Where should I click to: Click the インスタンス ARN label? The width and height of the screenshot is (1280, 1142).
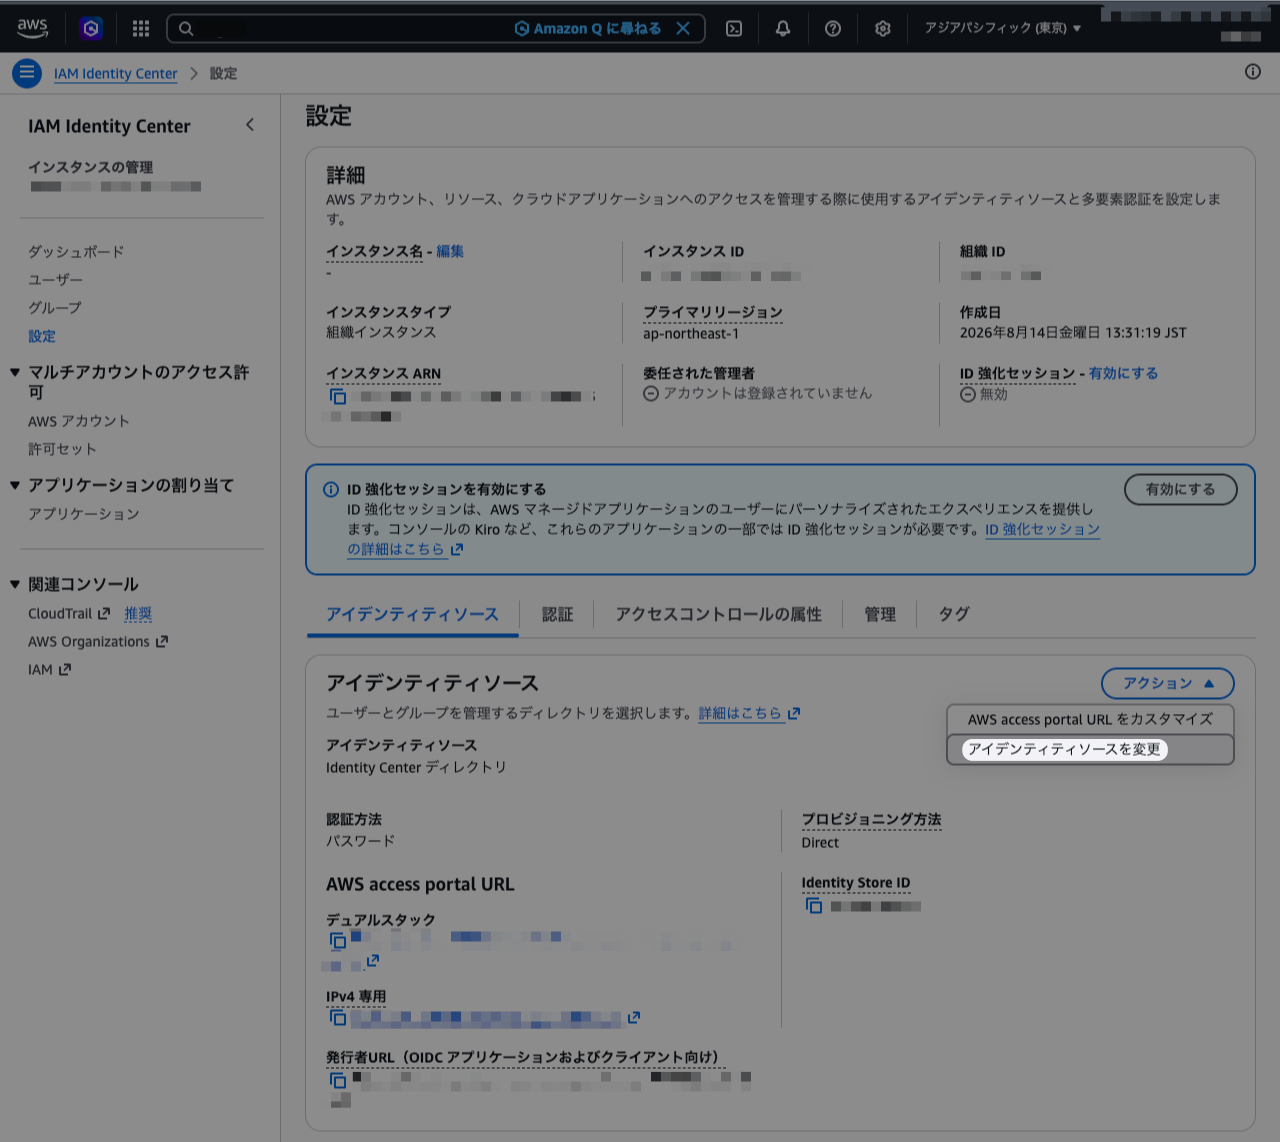[383, 374]
